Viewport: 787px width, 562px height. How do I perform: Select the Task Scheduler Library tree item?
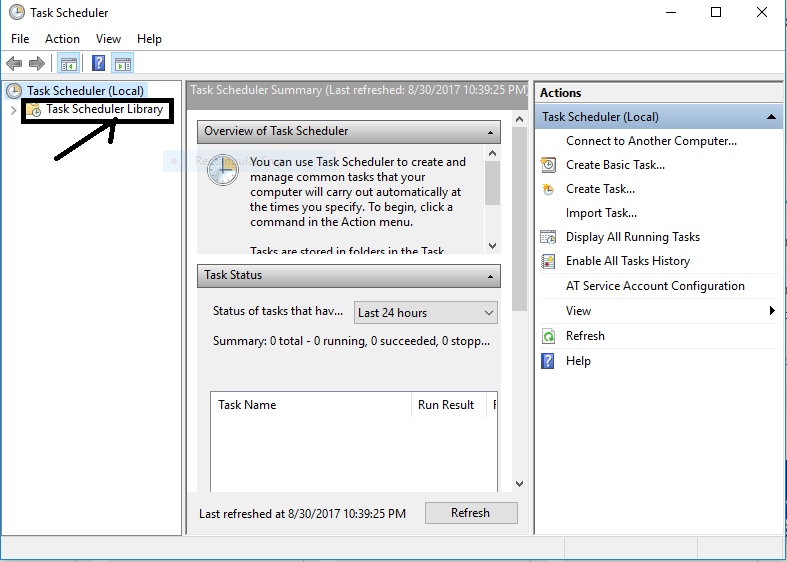click(104, 109)
